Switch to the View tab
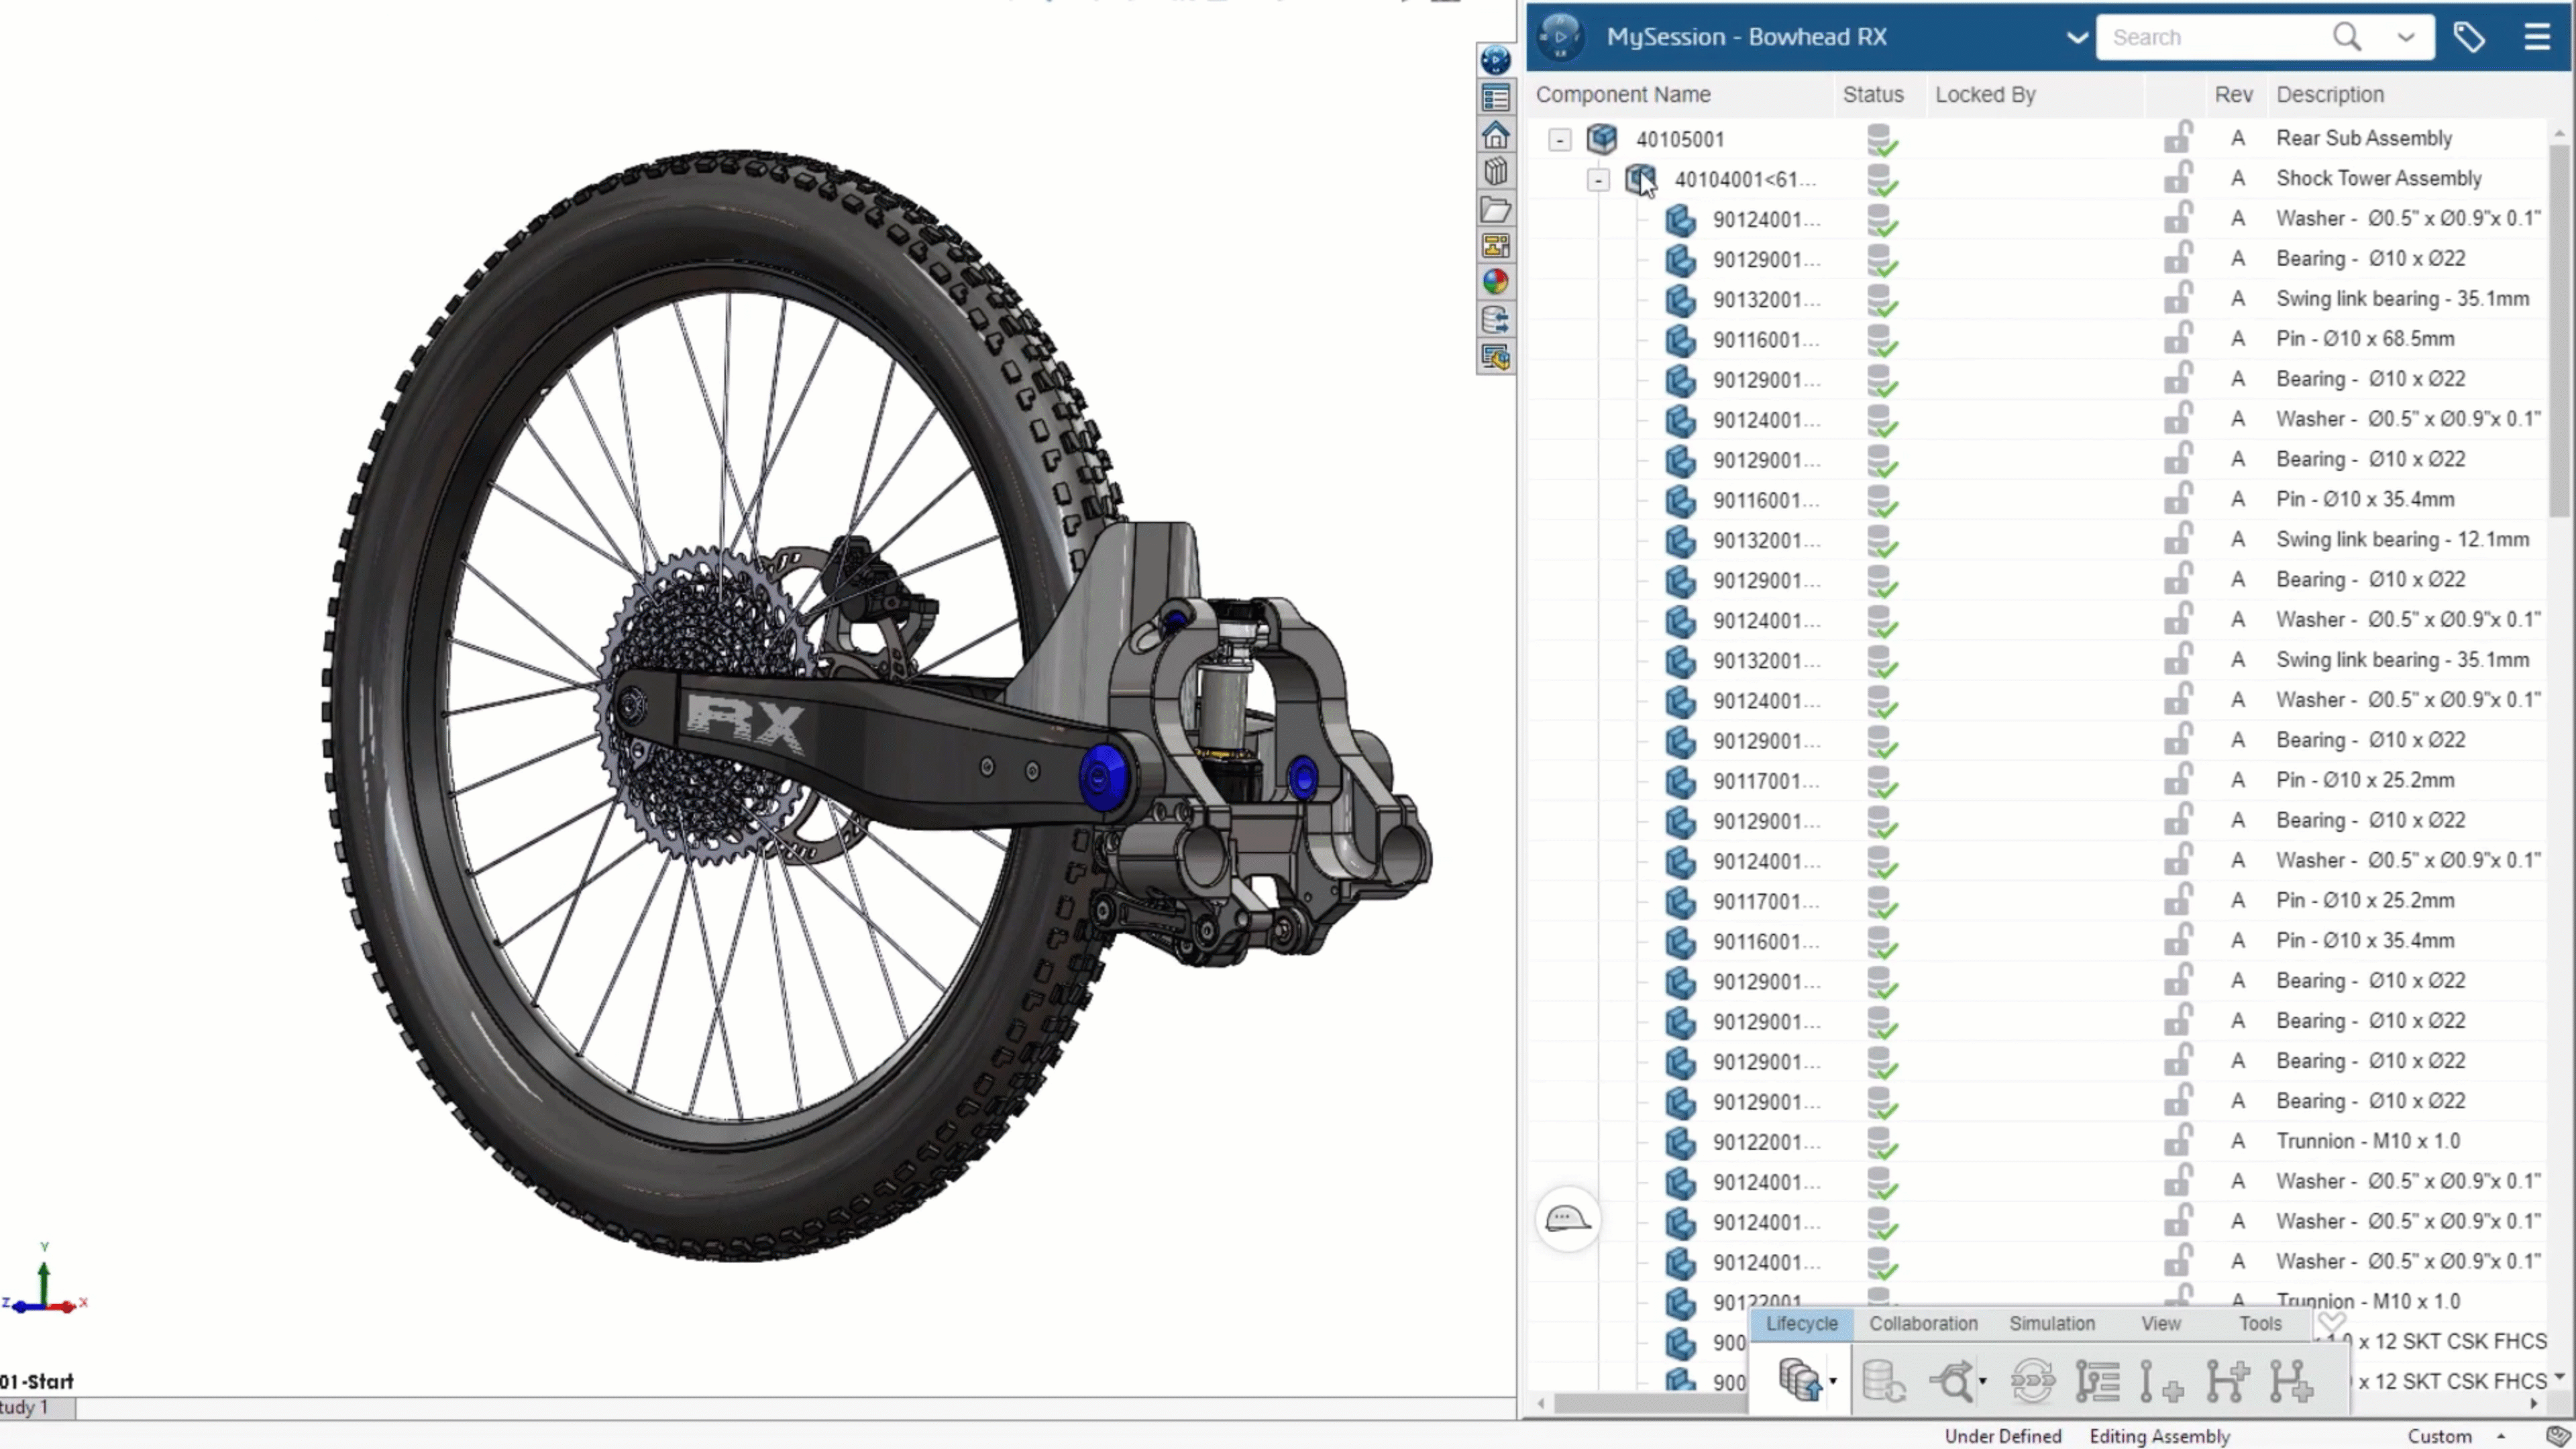Viewport: 2576px width, 1449px height. [2160, 1323]
